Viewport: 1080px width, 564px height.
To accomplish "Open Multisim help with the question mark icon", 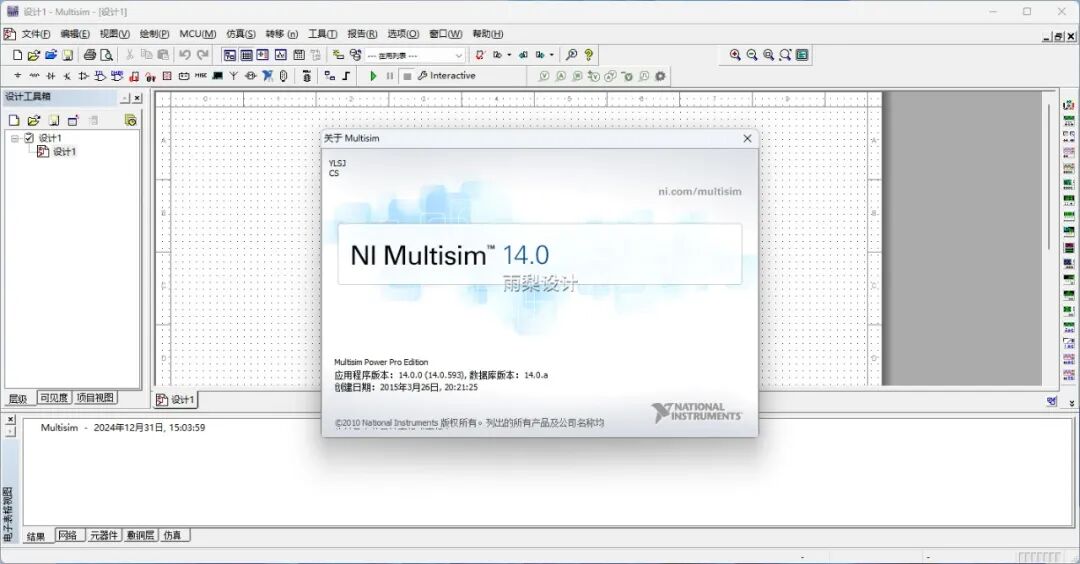I will 588,55.
